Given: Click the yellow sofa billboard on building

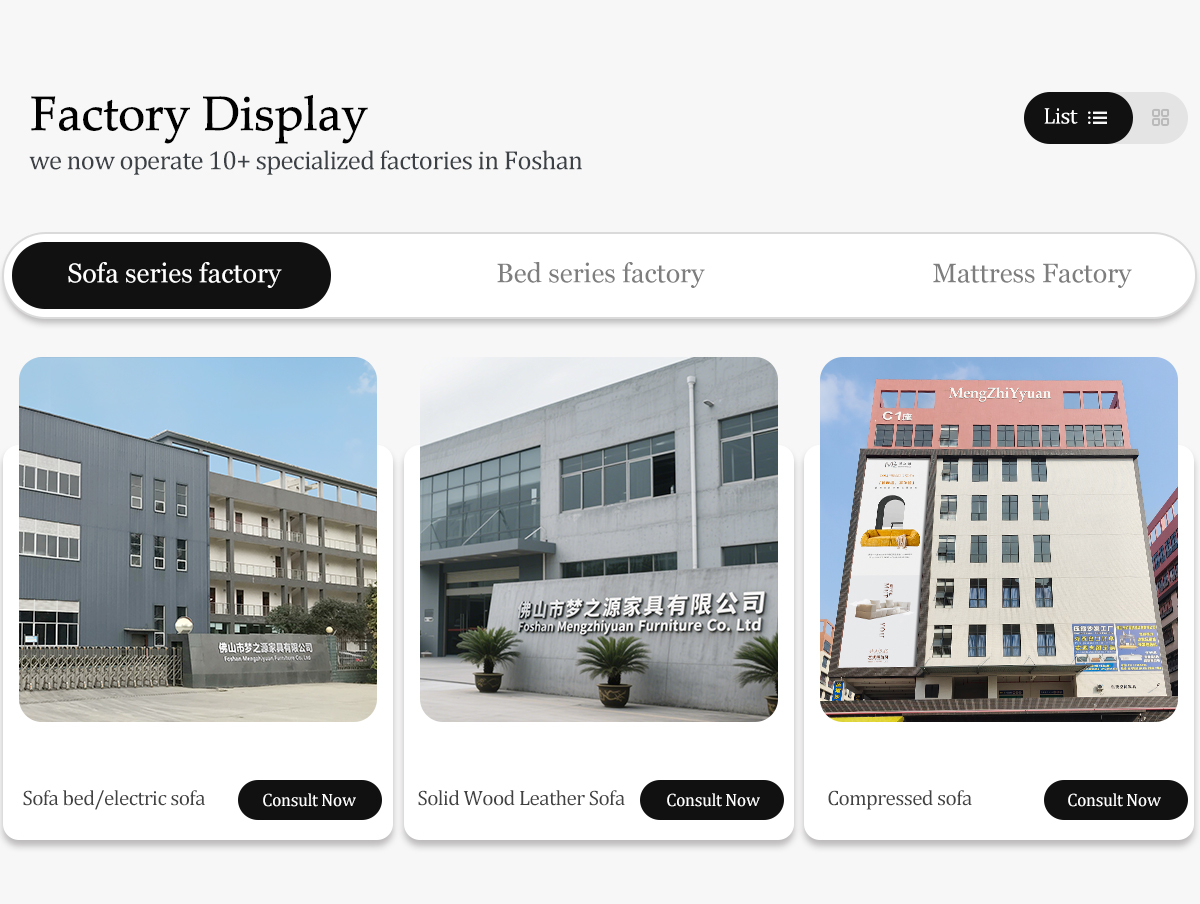Looking at the screenshot, I should [x=890, y=515].
